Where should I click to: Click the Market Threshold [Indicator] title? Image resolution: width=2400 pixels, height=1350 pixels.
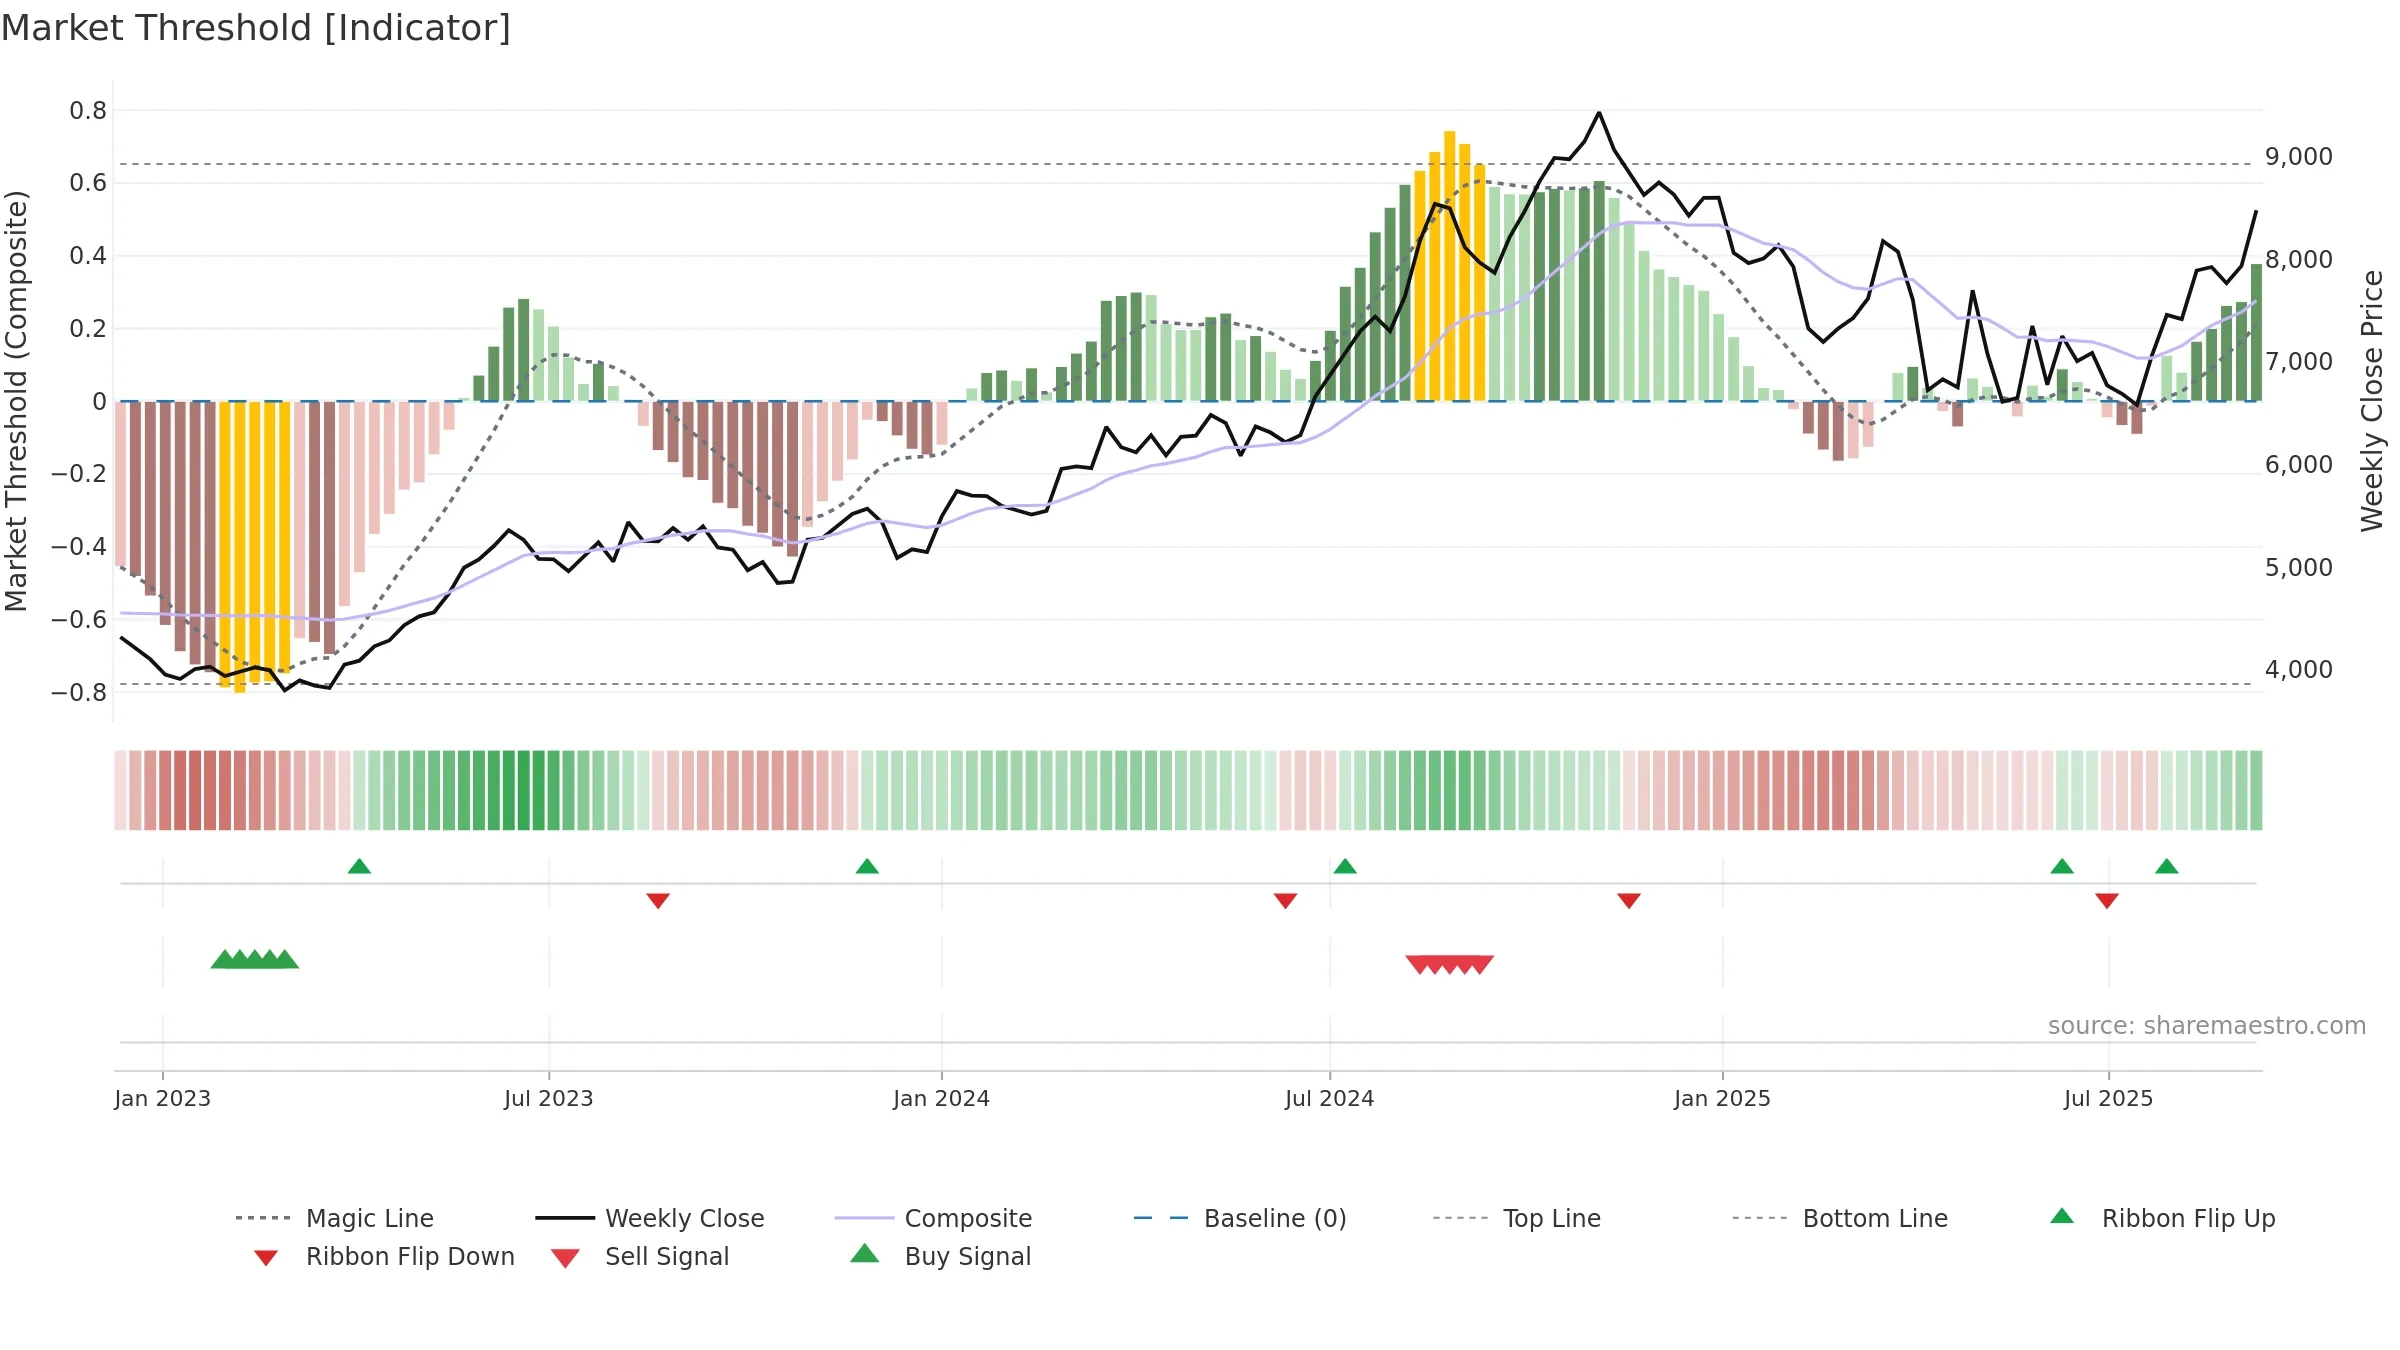click(x=256, y=28)
